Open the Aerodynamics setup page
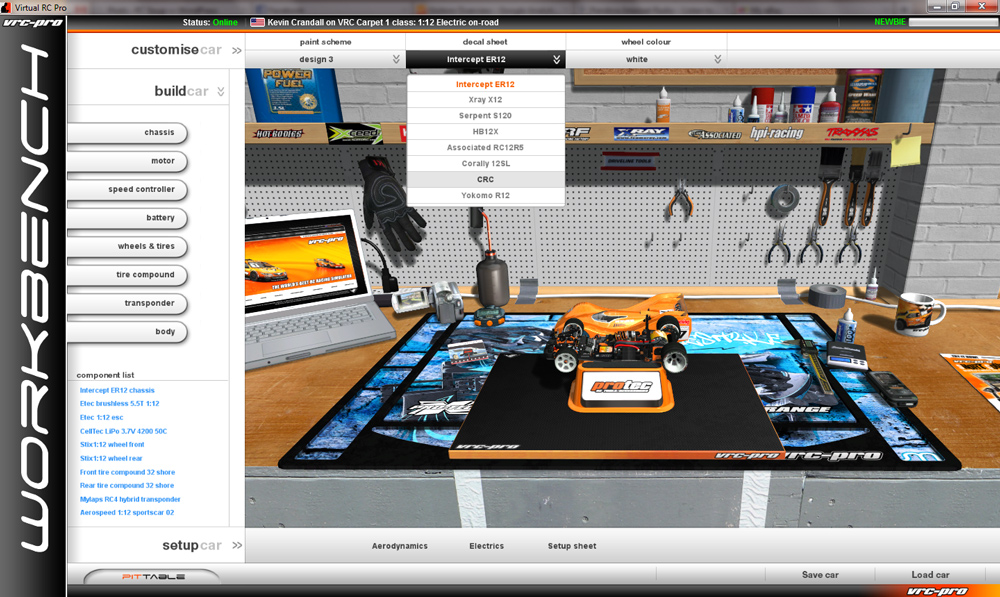 click(x=400, y=546)
